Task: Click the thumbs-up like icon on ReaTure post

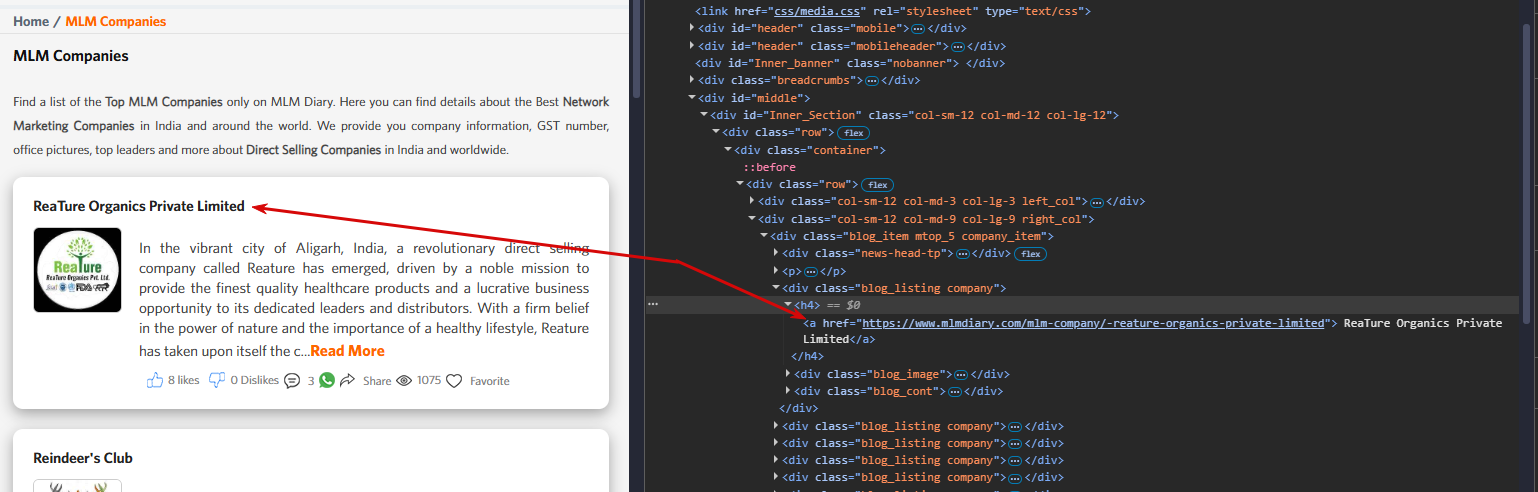Action: coord(155,380)
